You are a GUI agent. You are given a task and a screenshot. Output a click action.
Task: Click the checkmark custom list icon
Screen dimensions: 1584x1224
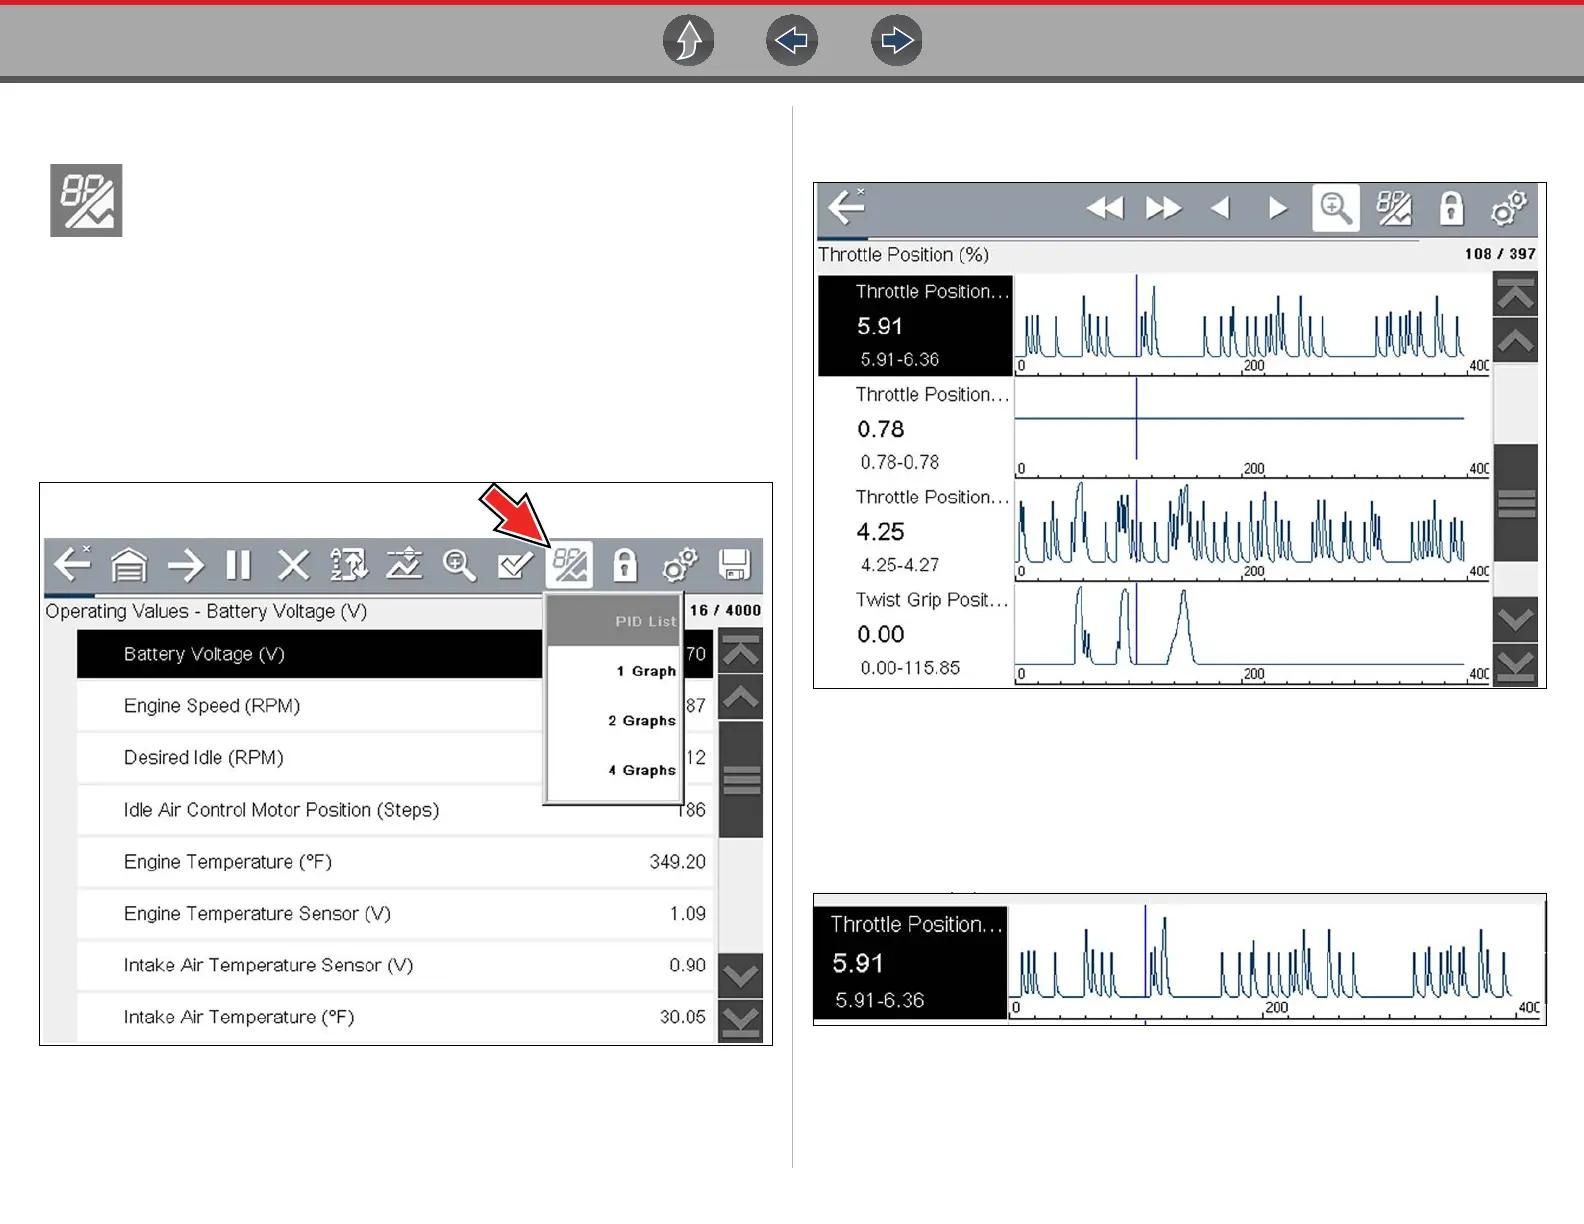click(x=515, y=565)
